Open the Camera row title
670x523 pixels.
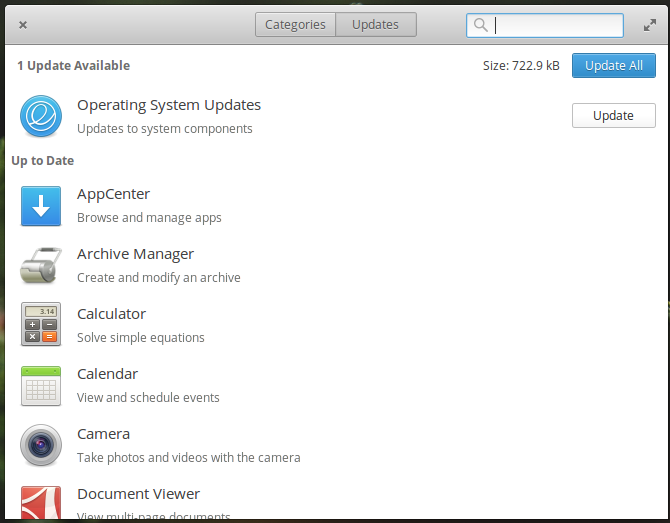coord(103,434)
